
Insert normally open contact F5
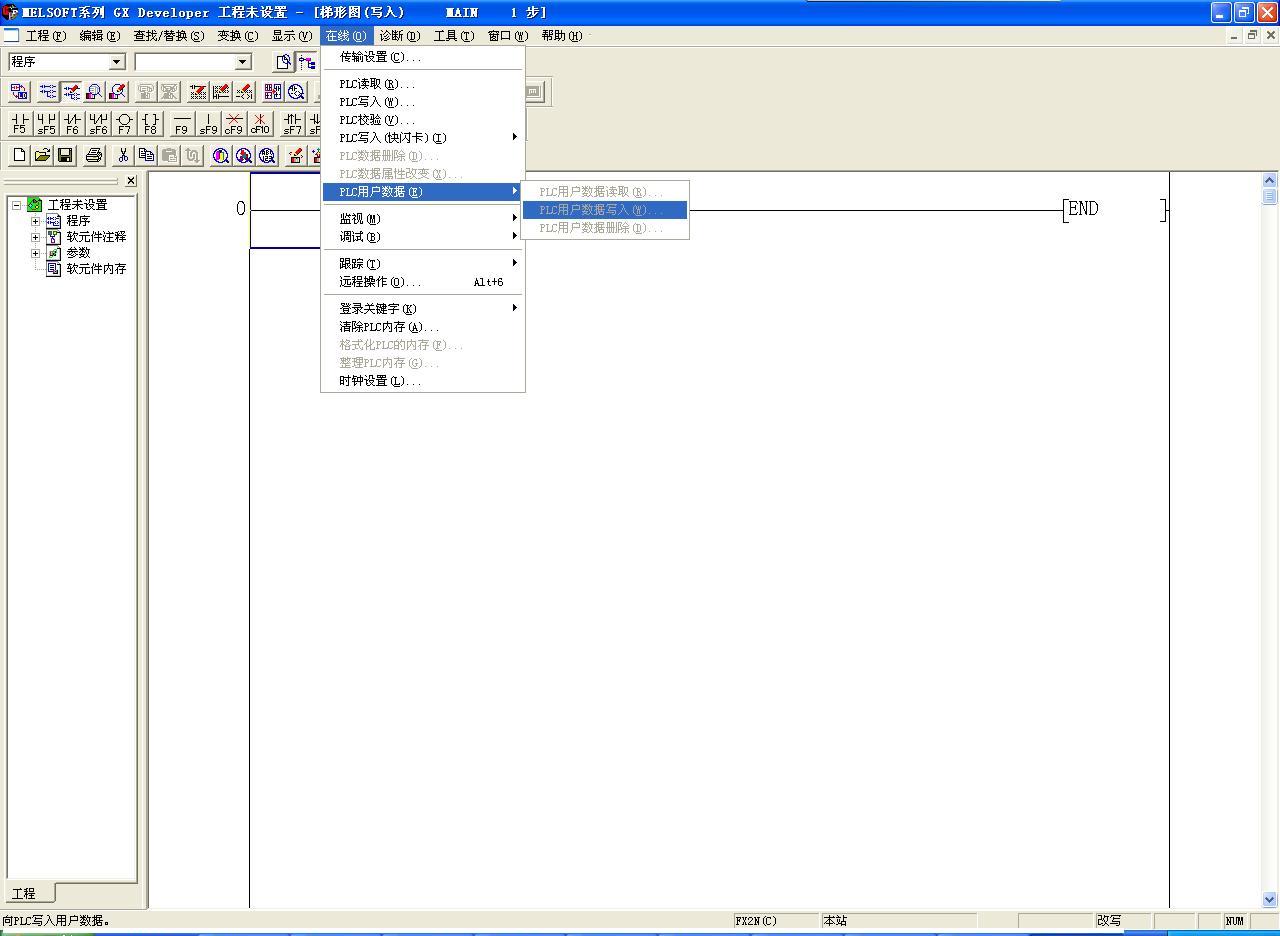click(x=19, y=123)
